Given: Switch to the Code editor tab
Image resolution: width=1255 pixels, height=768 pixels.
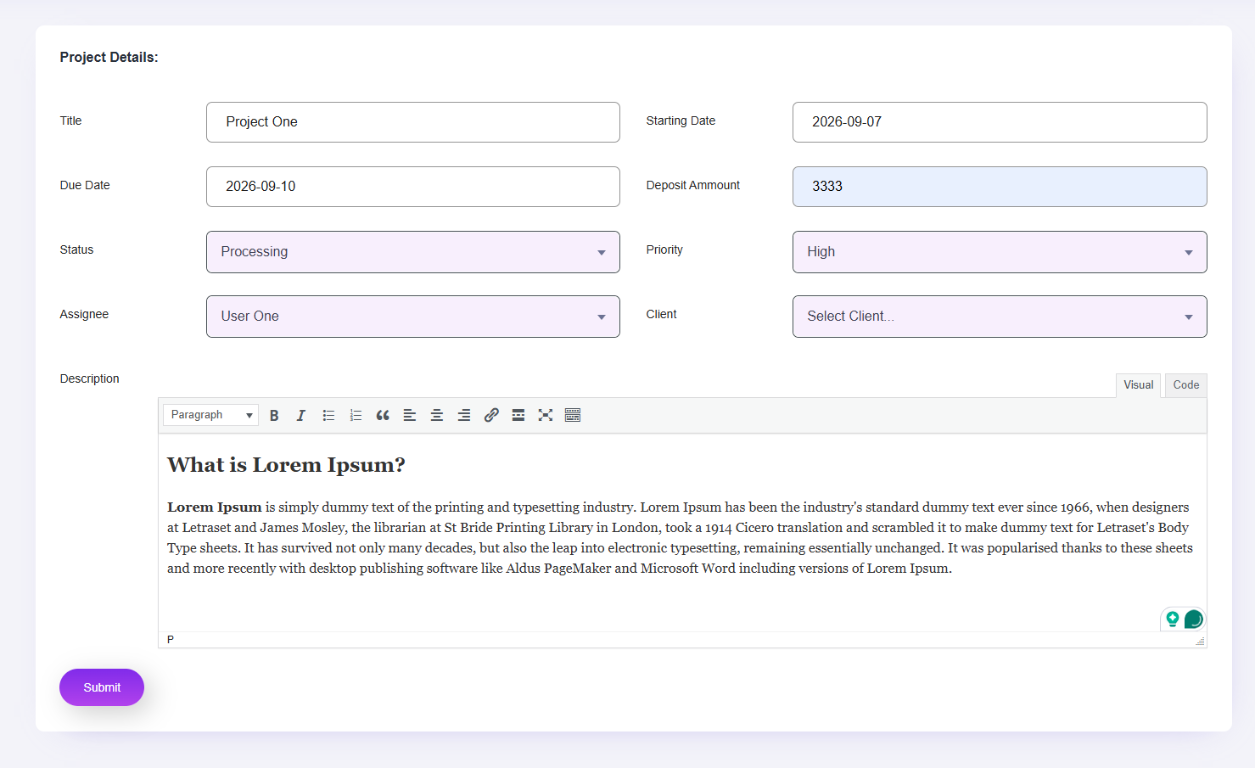Looking at the screenshot, I should tap(1186, 385).
